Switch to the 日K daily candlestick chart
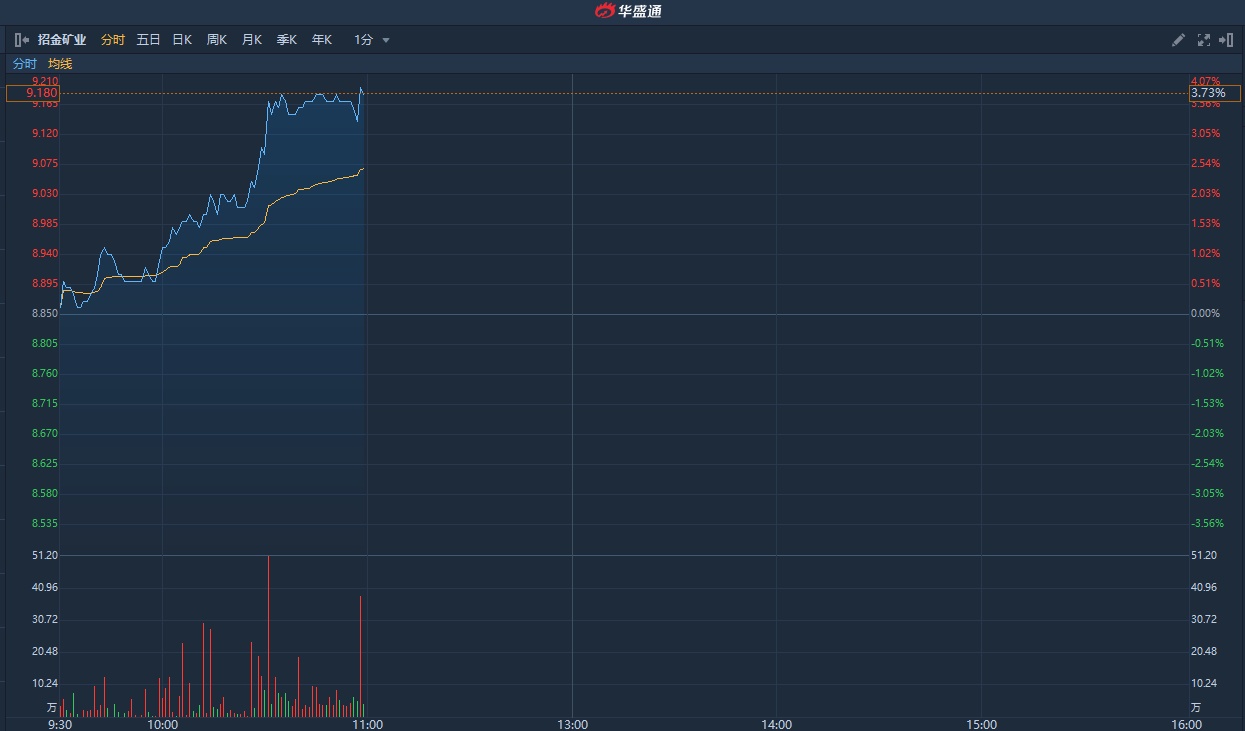 182,40
